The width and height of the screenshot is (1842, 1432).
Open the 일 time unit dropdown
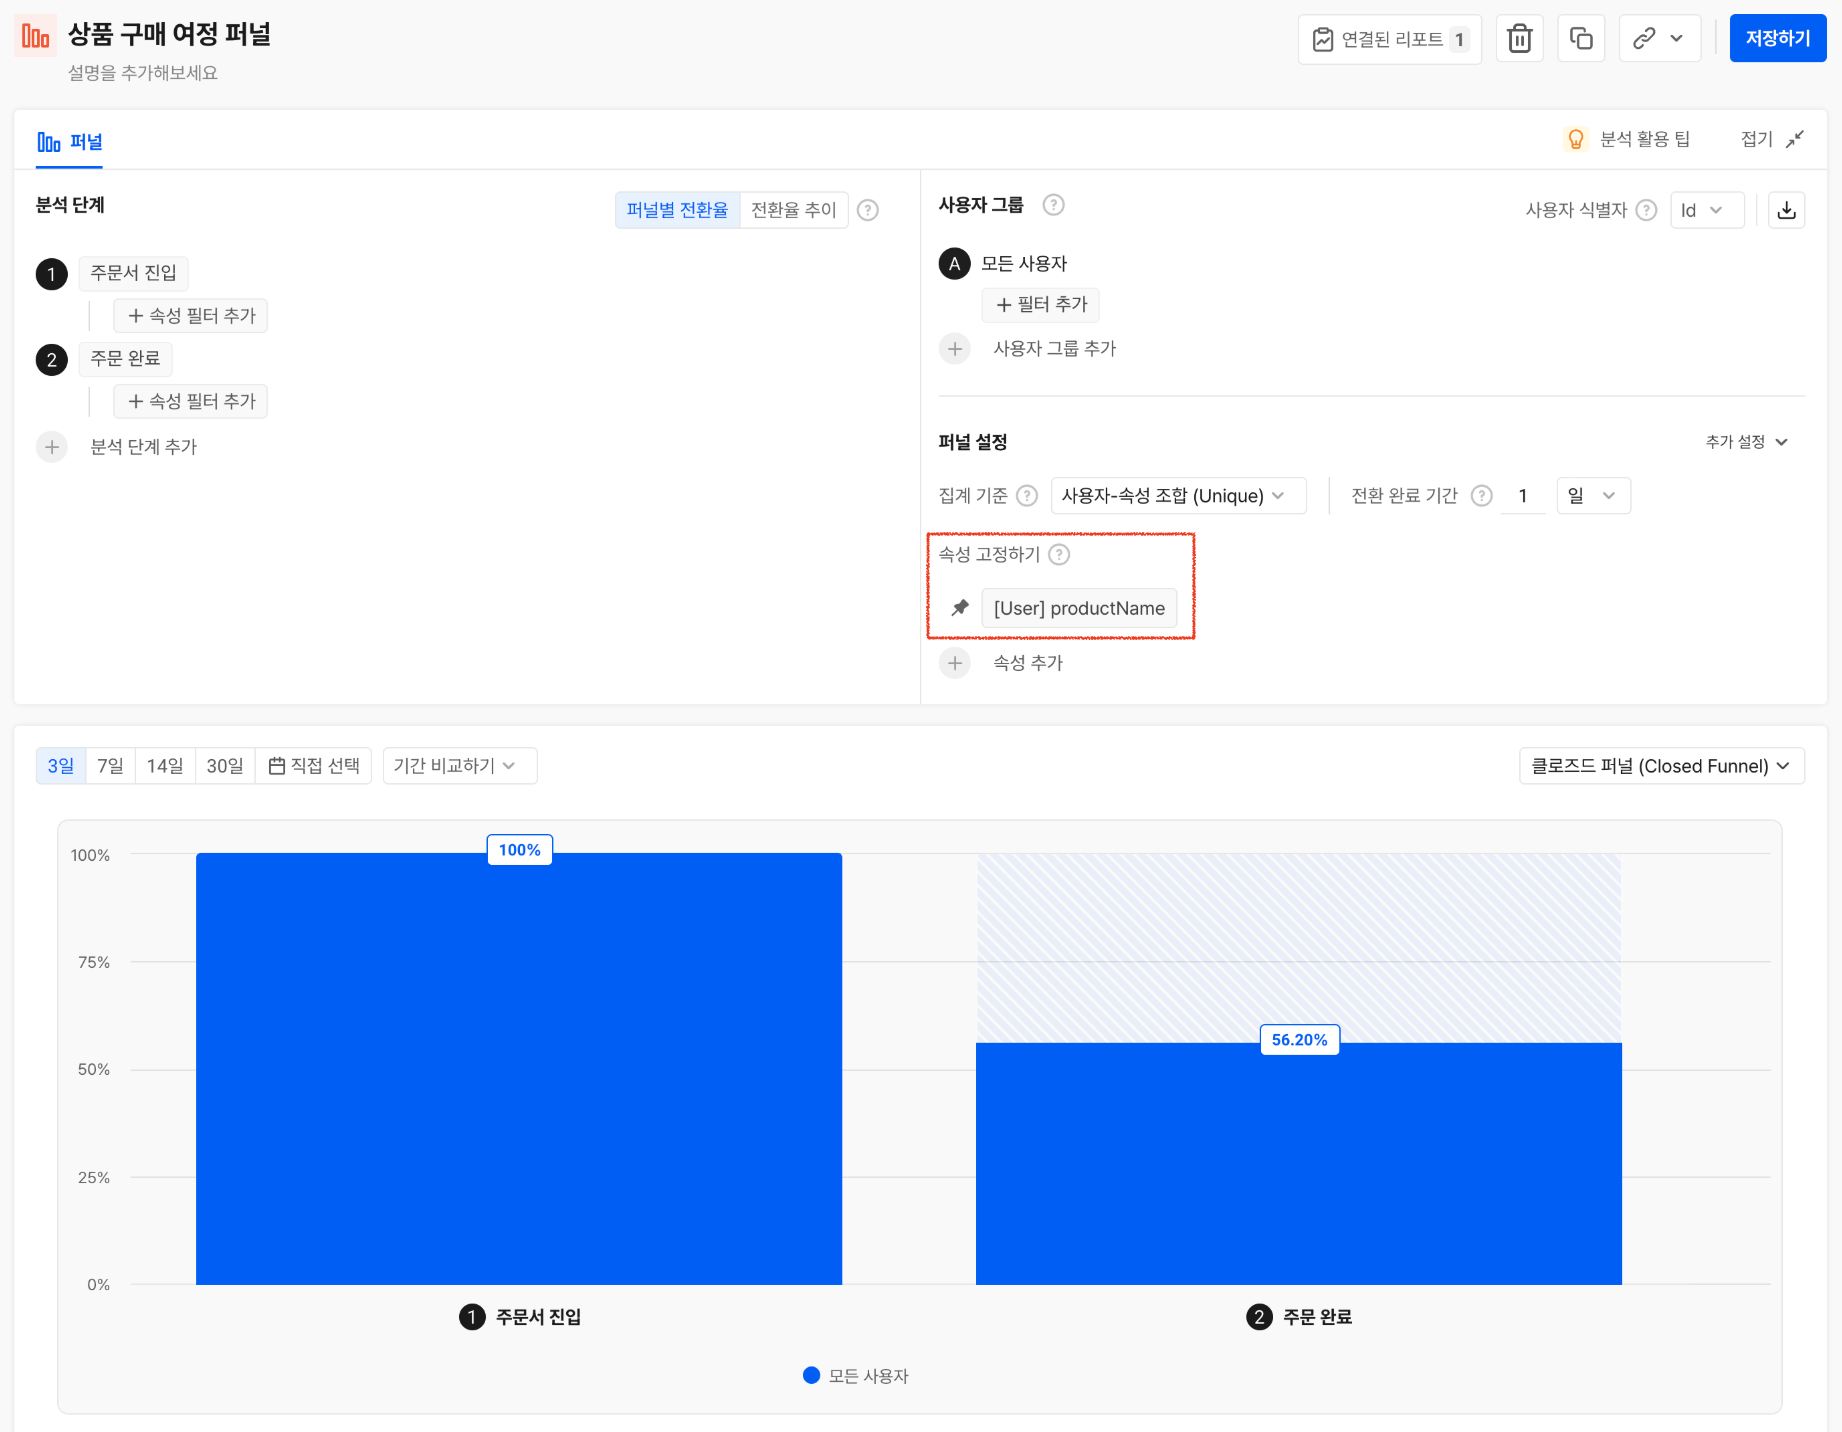[x=1594, y=496]
